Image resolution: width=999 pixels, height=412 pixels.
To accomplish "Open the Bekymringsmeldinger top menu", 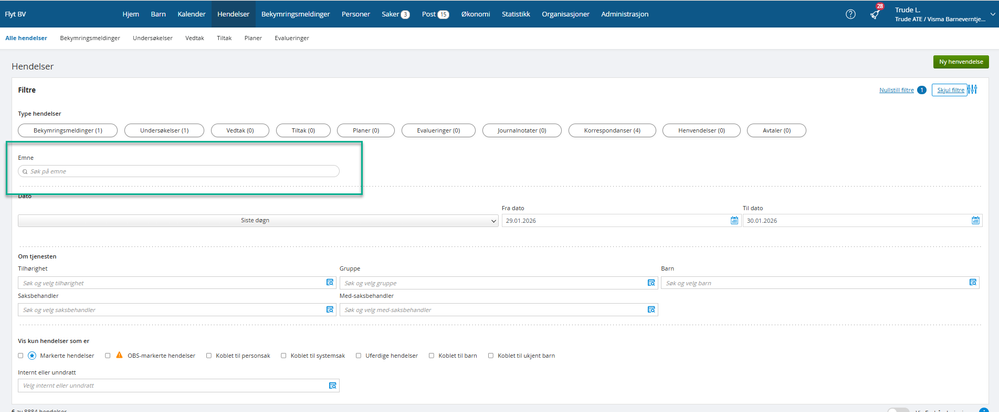I will click(295, 14).
